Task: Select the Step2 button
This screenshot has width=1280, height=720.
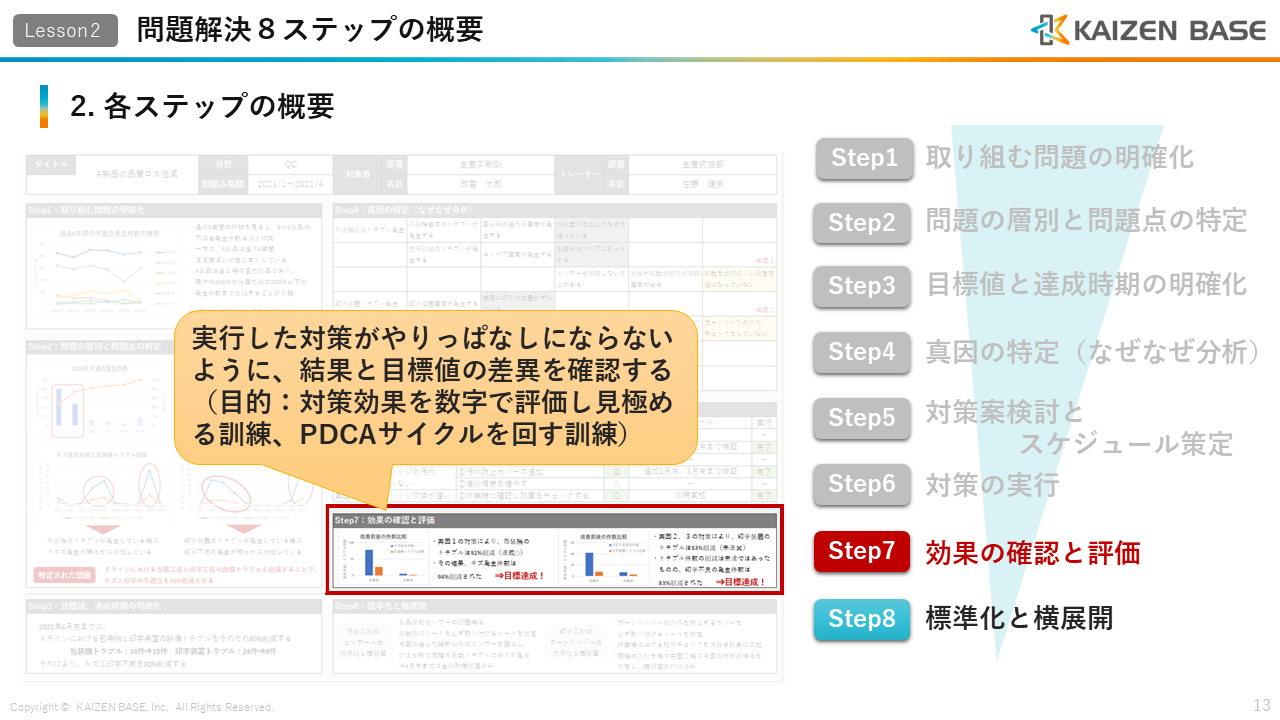Action: (862, 223)
